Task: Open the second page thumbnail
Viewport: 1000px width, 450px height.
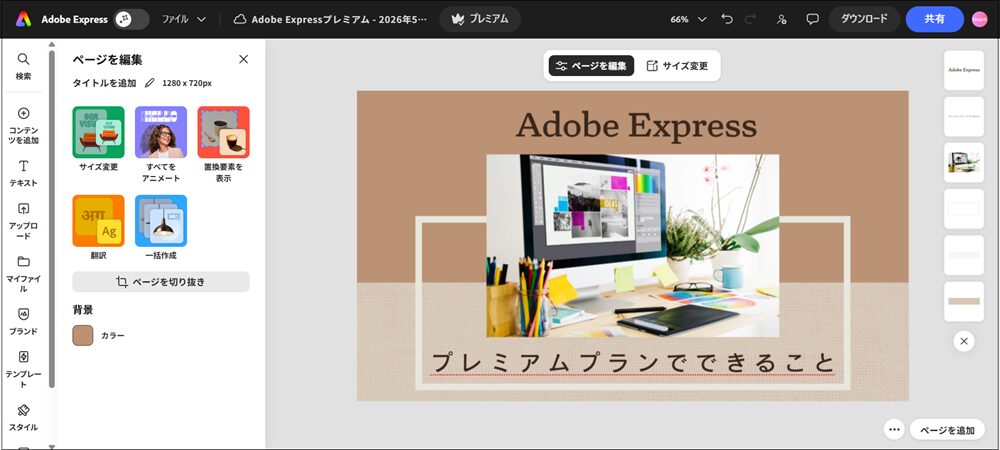Action: 964,117
